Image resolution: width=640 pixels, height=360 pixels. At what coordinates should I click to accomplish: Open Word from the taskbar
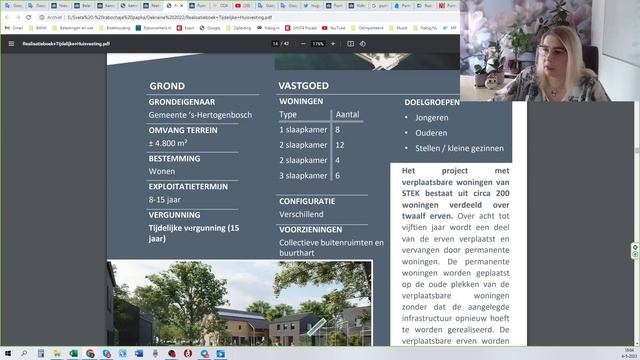pyautogui.click(x=139, y=353)
